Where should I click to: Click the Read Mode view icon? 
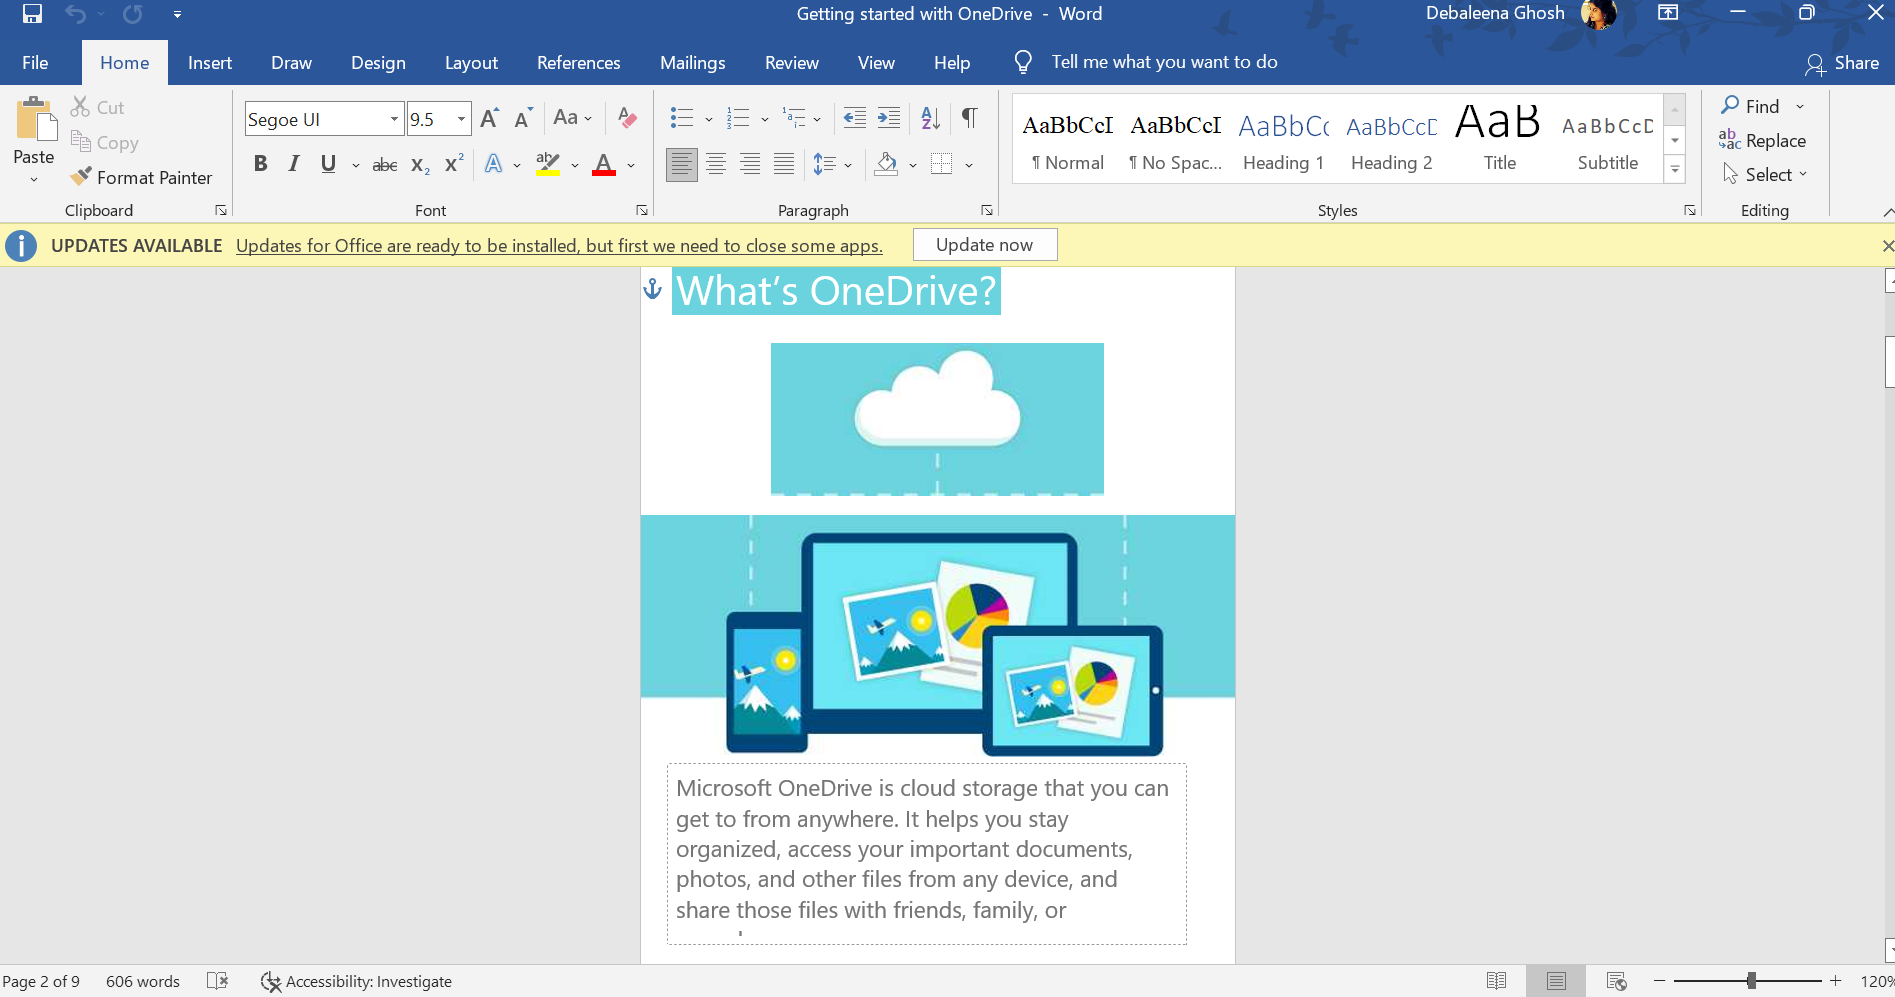tap(1496, 981)
